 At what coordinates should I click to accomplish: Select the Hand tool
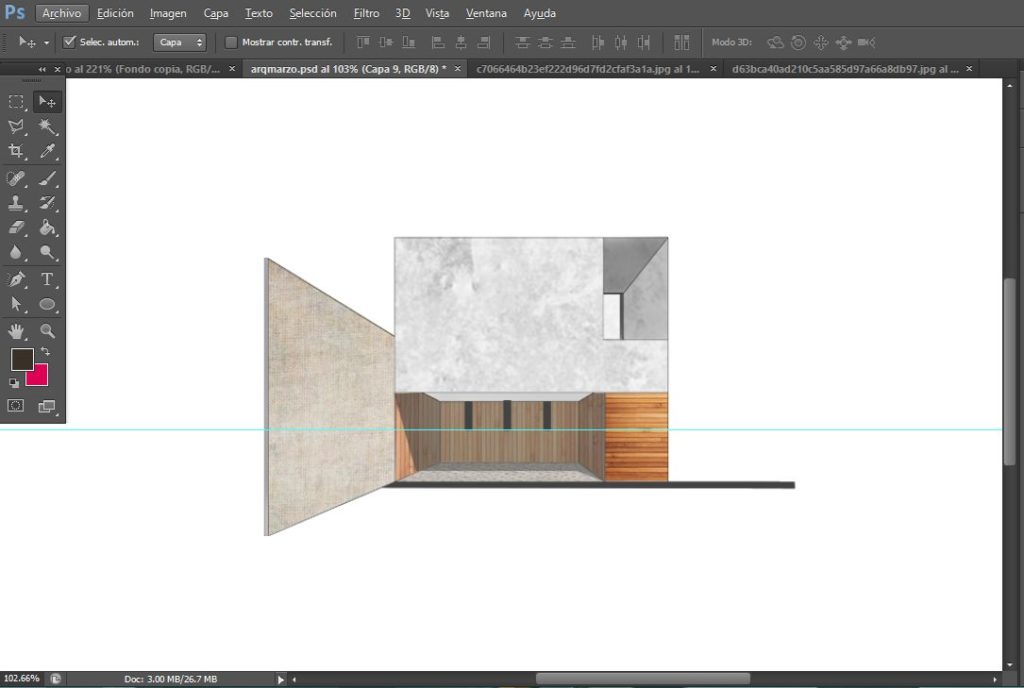[16, 331]
